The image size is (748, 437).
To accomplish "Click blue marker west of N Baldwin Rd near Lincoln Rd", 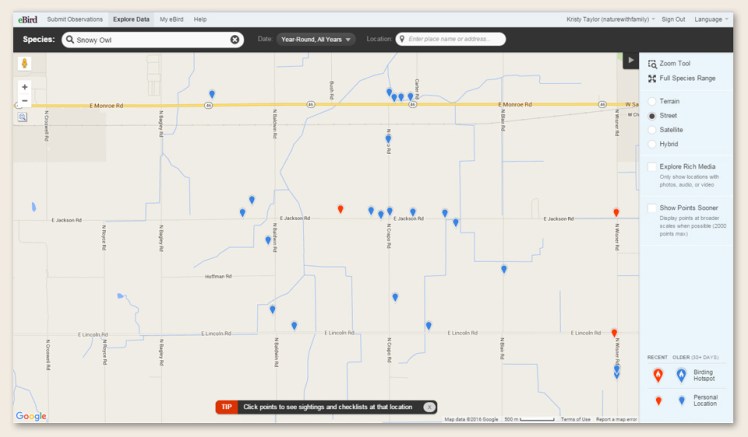I will click(272, 310).
